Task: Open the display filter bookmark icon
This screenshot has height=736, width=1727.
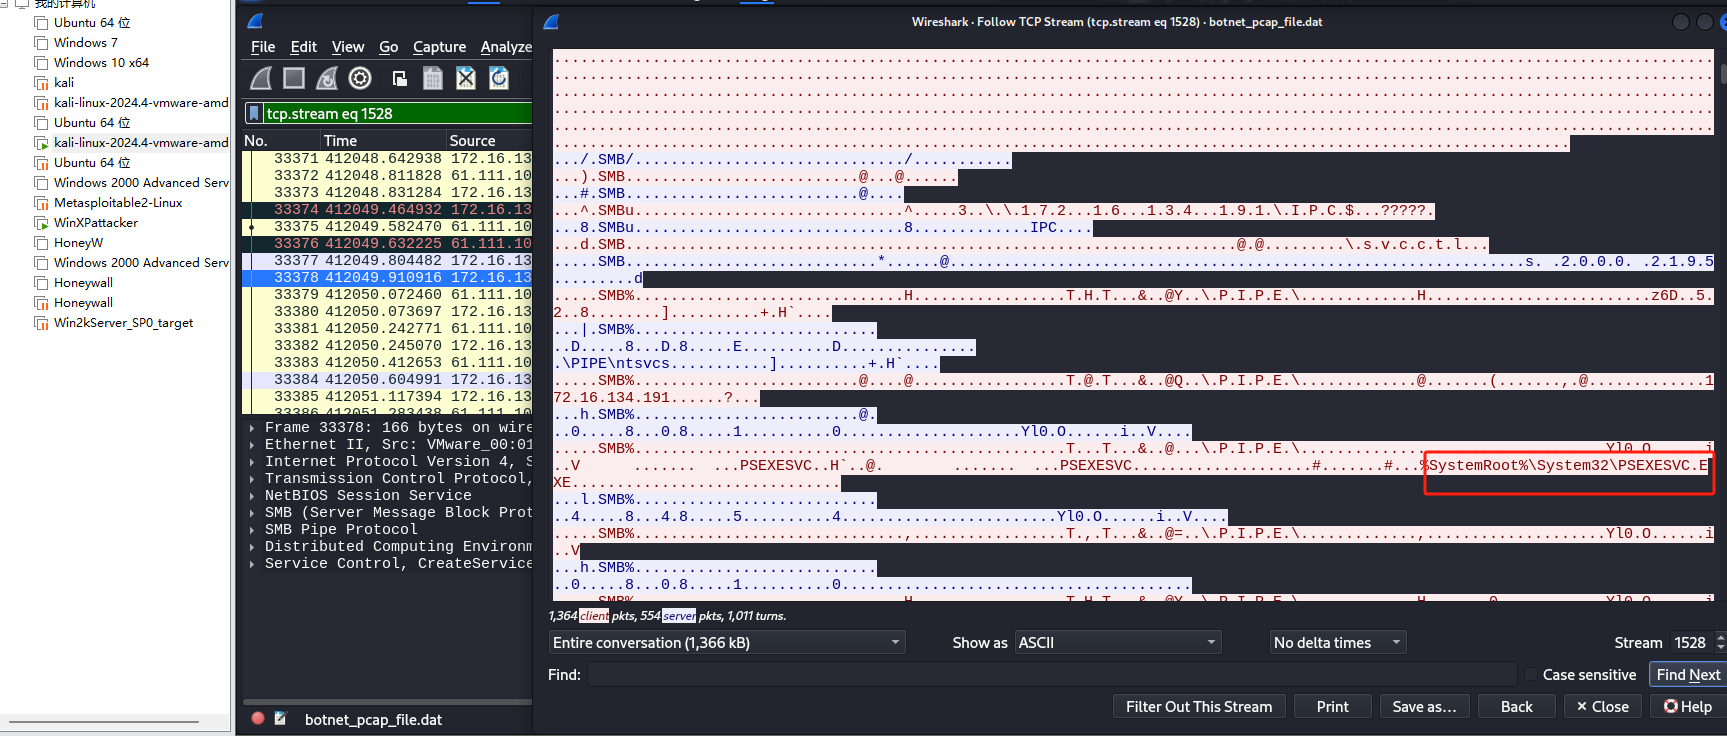Action: pyautogui.click(x=254, y=113)
